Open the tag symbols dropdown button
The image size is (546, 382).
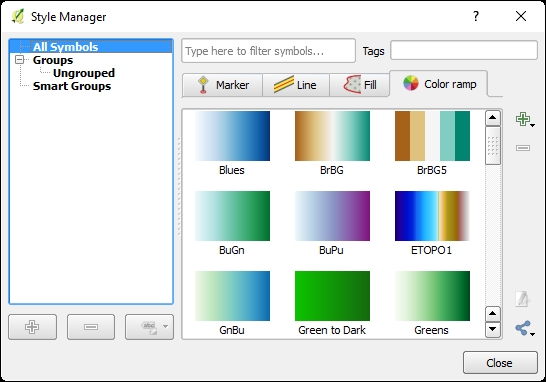coord(149,327)
